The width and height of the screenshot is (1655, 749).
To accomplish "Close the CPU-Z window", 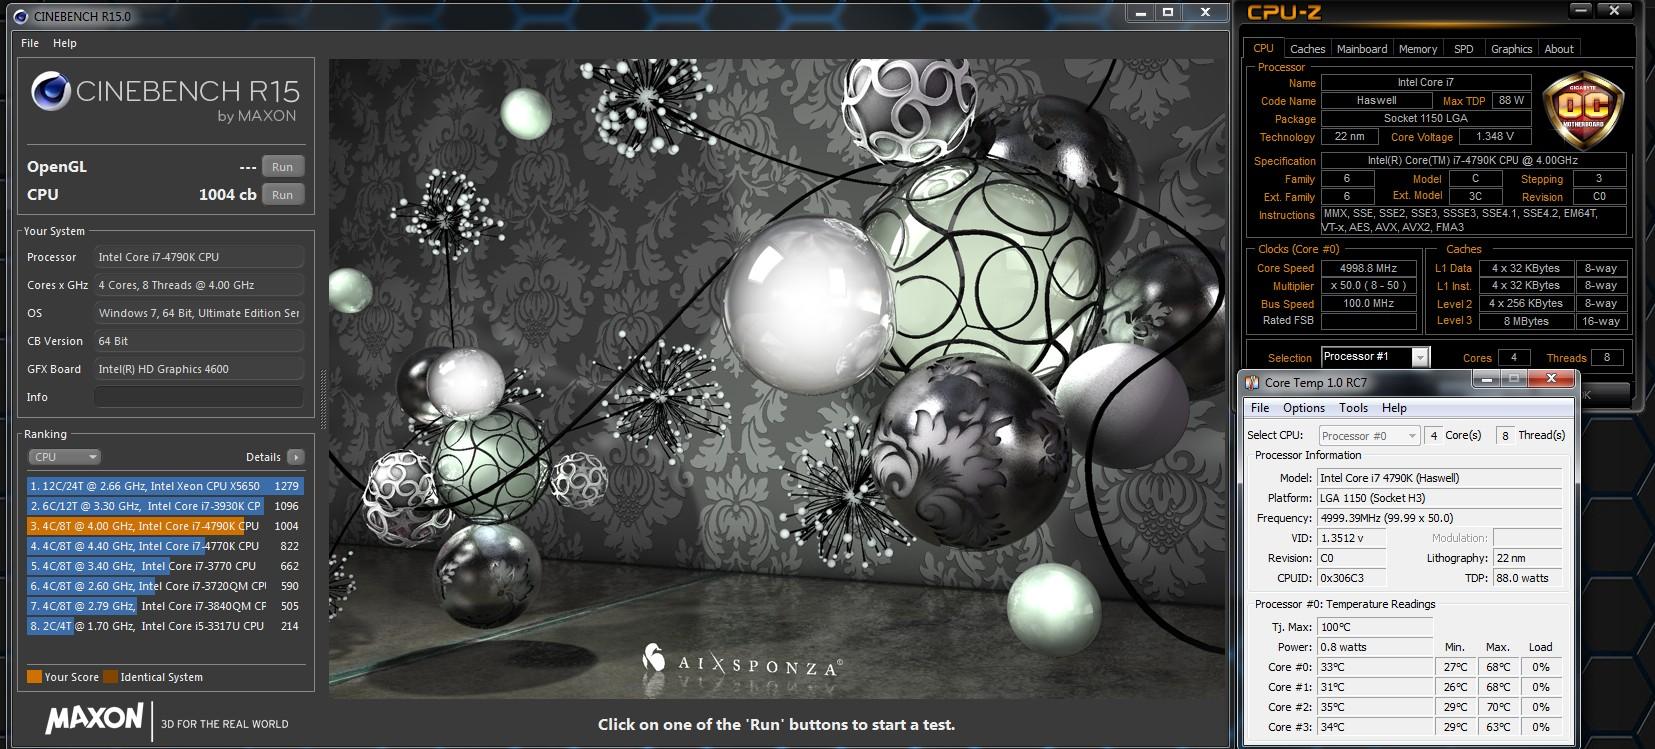I will (1614, 11).
